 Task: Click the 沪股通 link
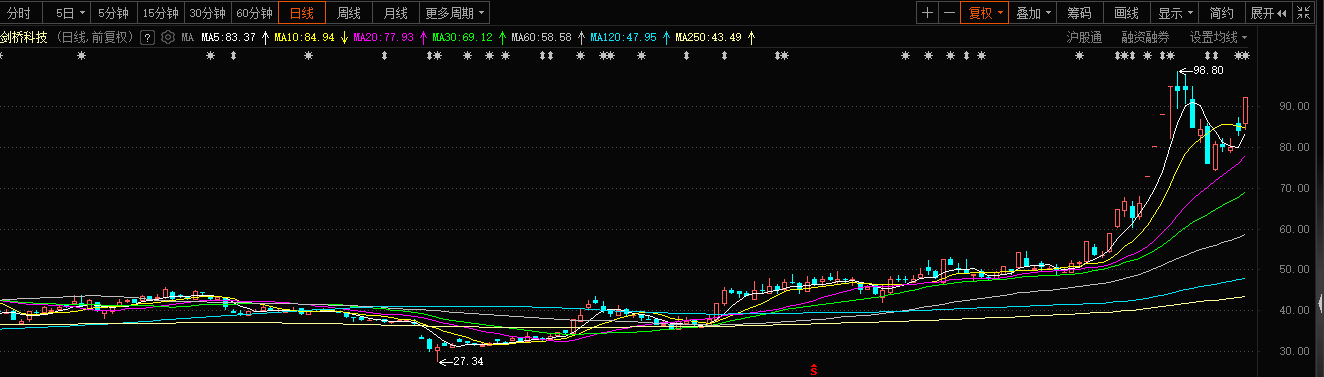(1084, 37)
